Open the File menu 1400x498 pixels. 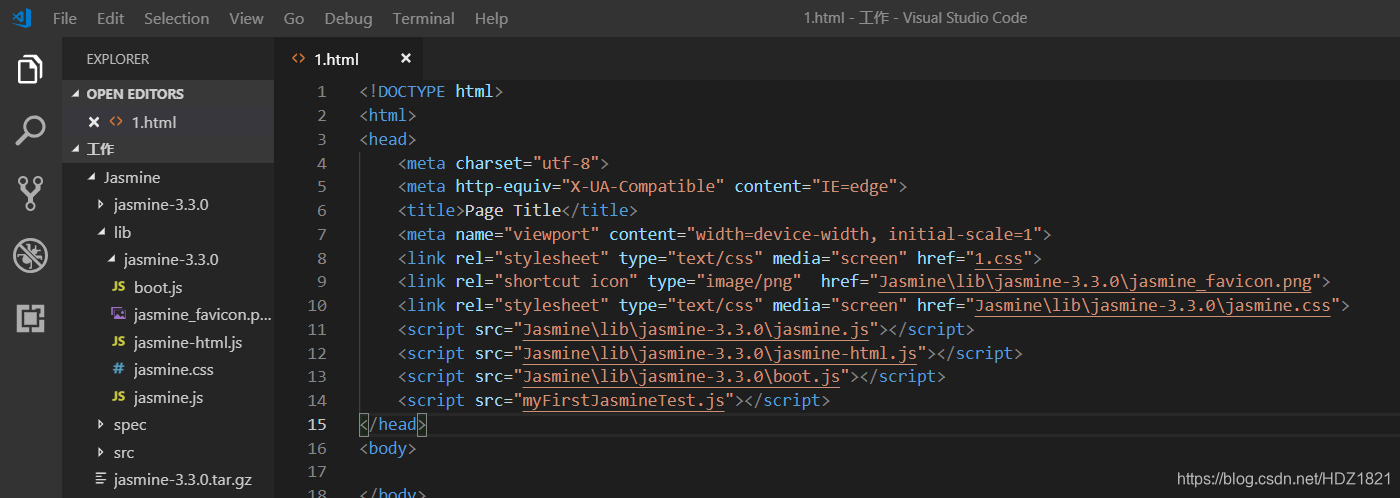[x=64, y=18]
